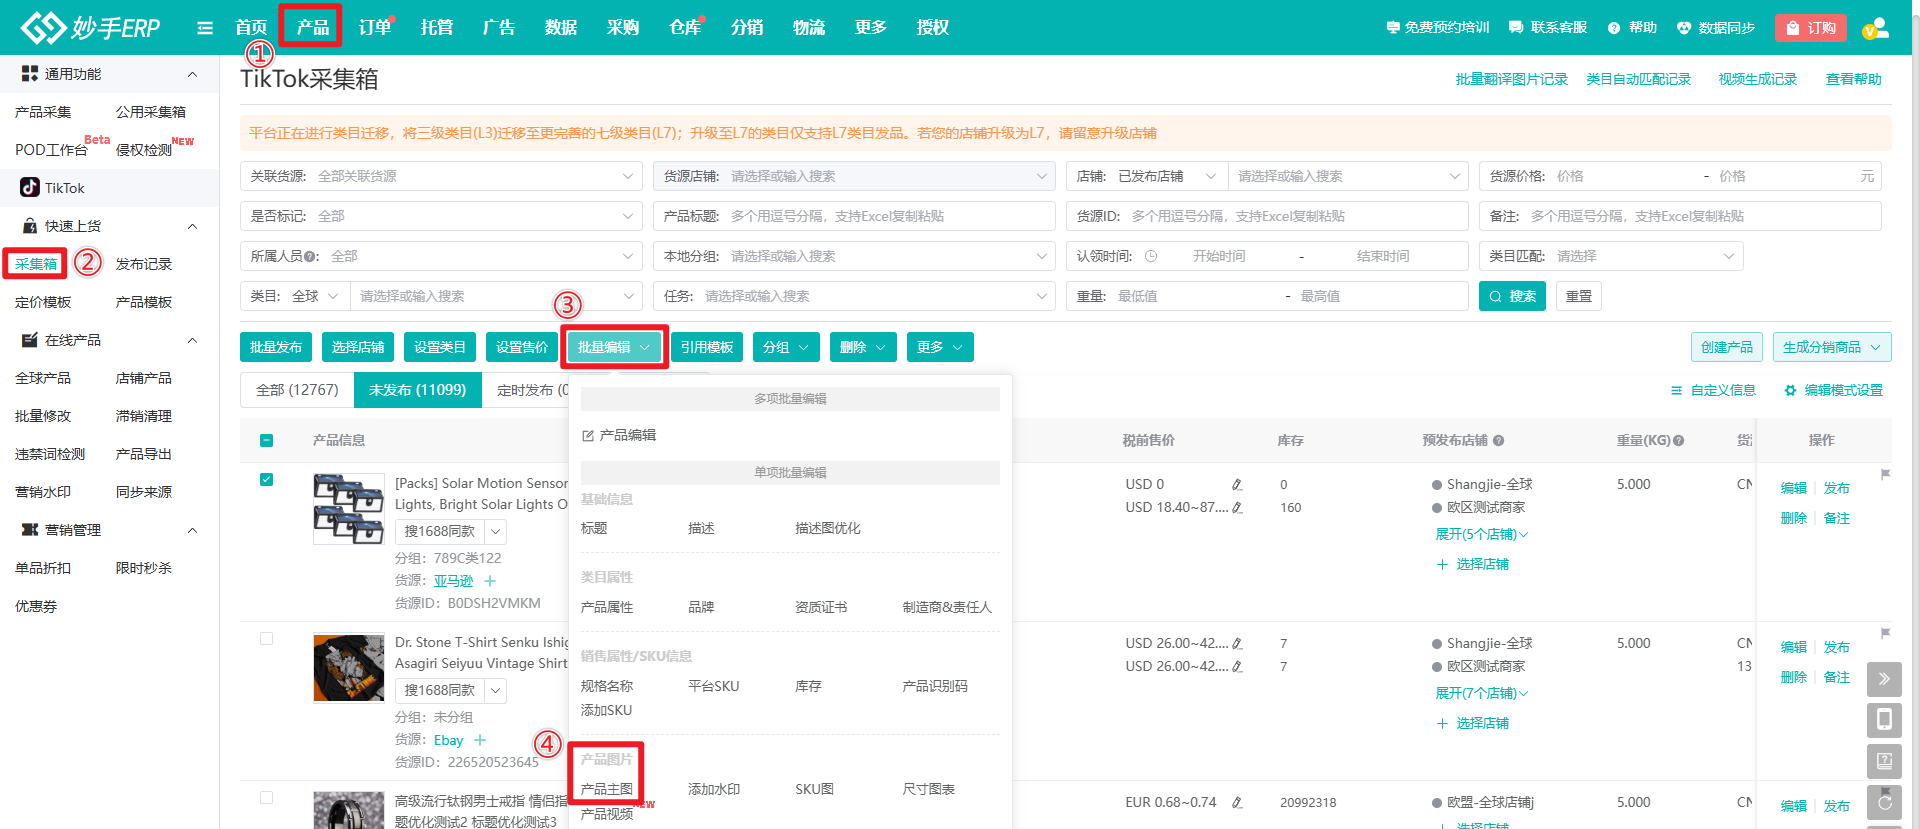Screen dimensions: 1920x829
Task: Open the 仓库 top menu
Action: (x=685, y=27)
